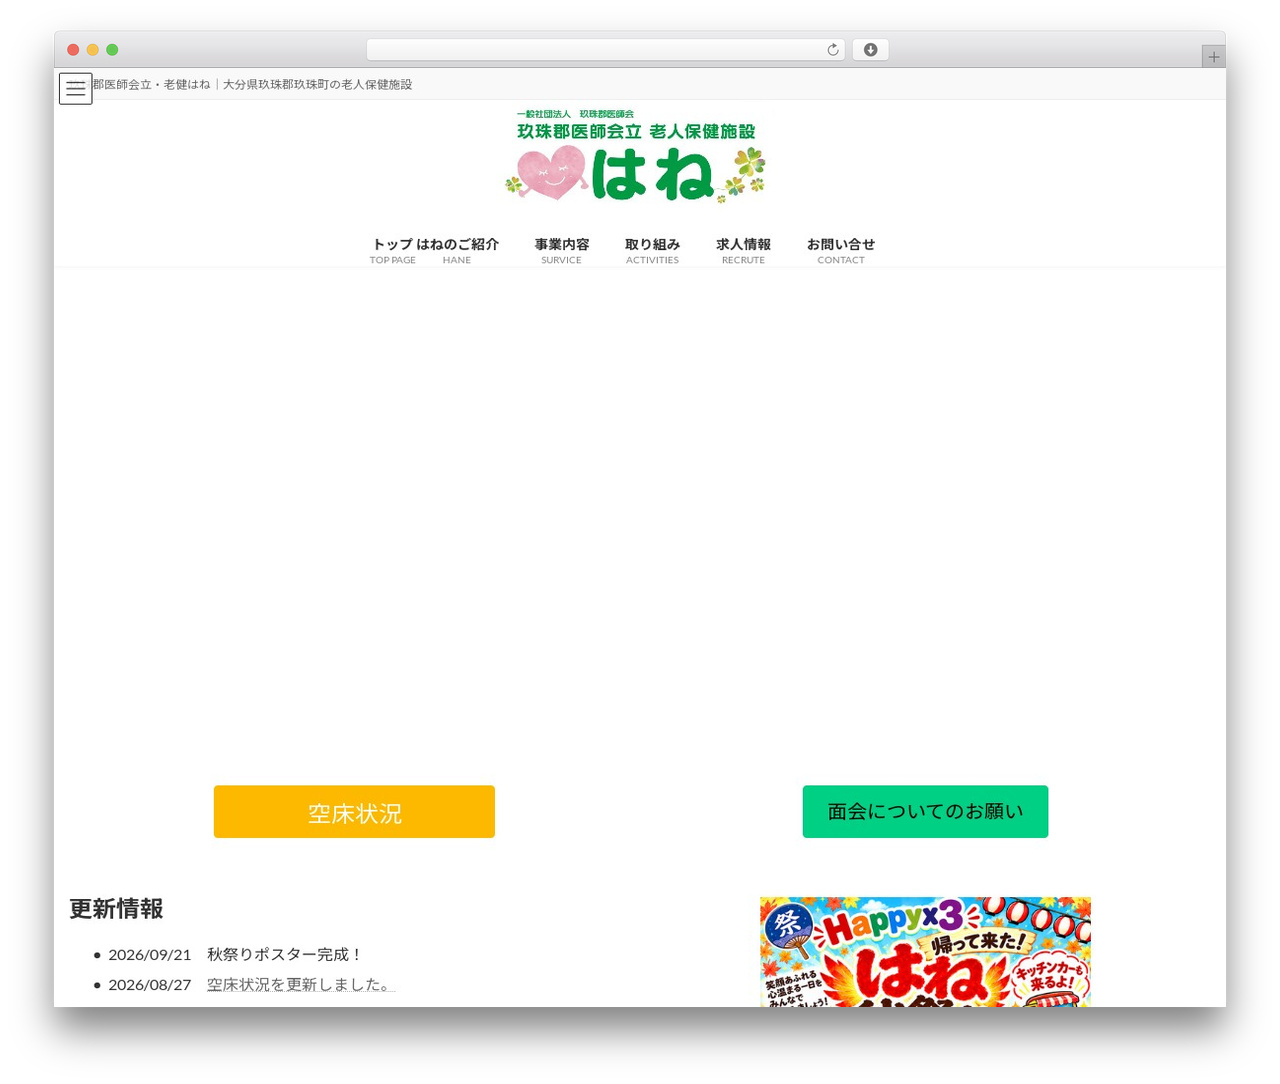Click the 更新情報 heading
1280x1084 pixels.
tap(116, 909)
